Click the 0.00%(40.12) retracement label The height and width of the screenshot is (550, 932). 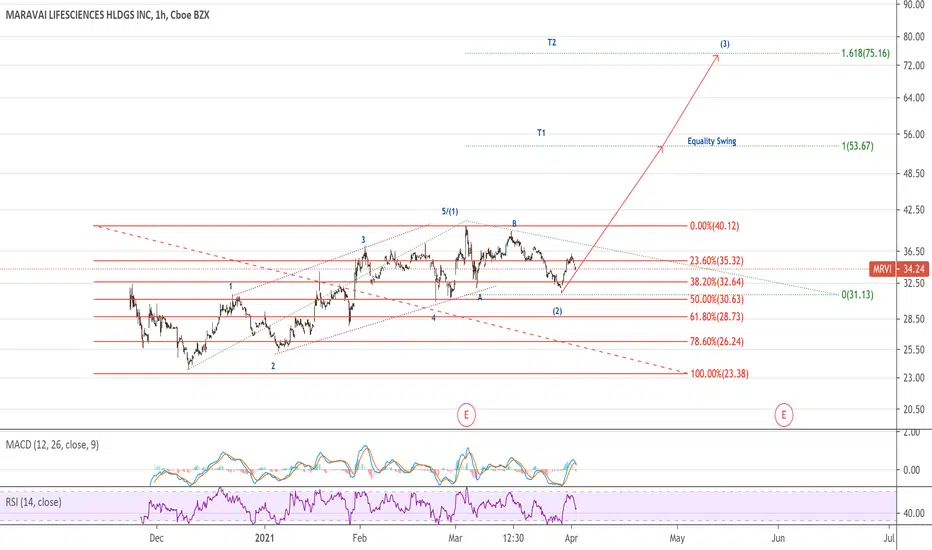click(714, 226)
